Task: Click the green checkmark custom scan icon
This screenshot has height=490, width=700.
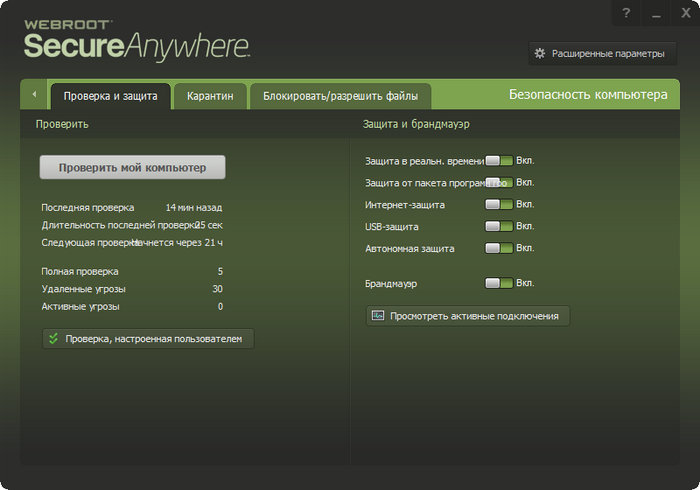Action: pos(54,338)
